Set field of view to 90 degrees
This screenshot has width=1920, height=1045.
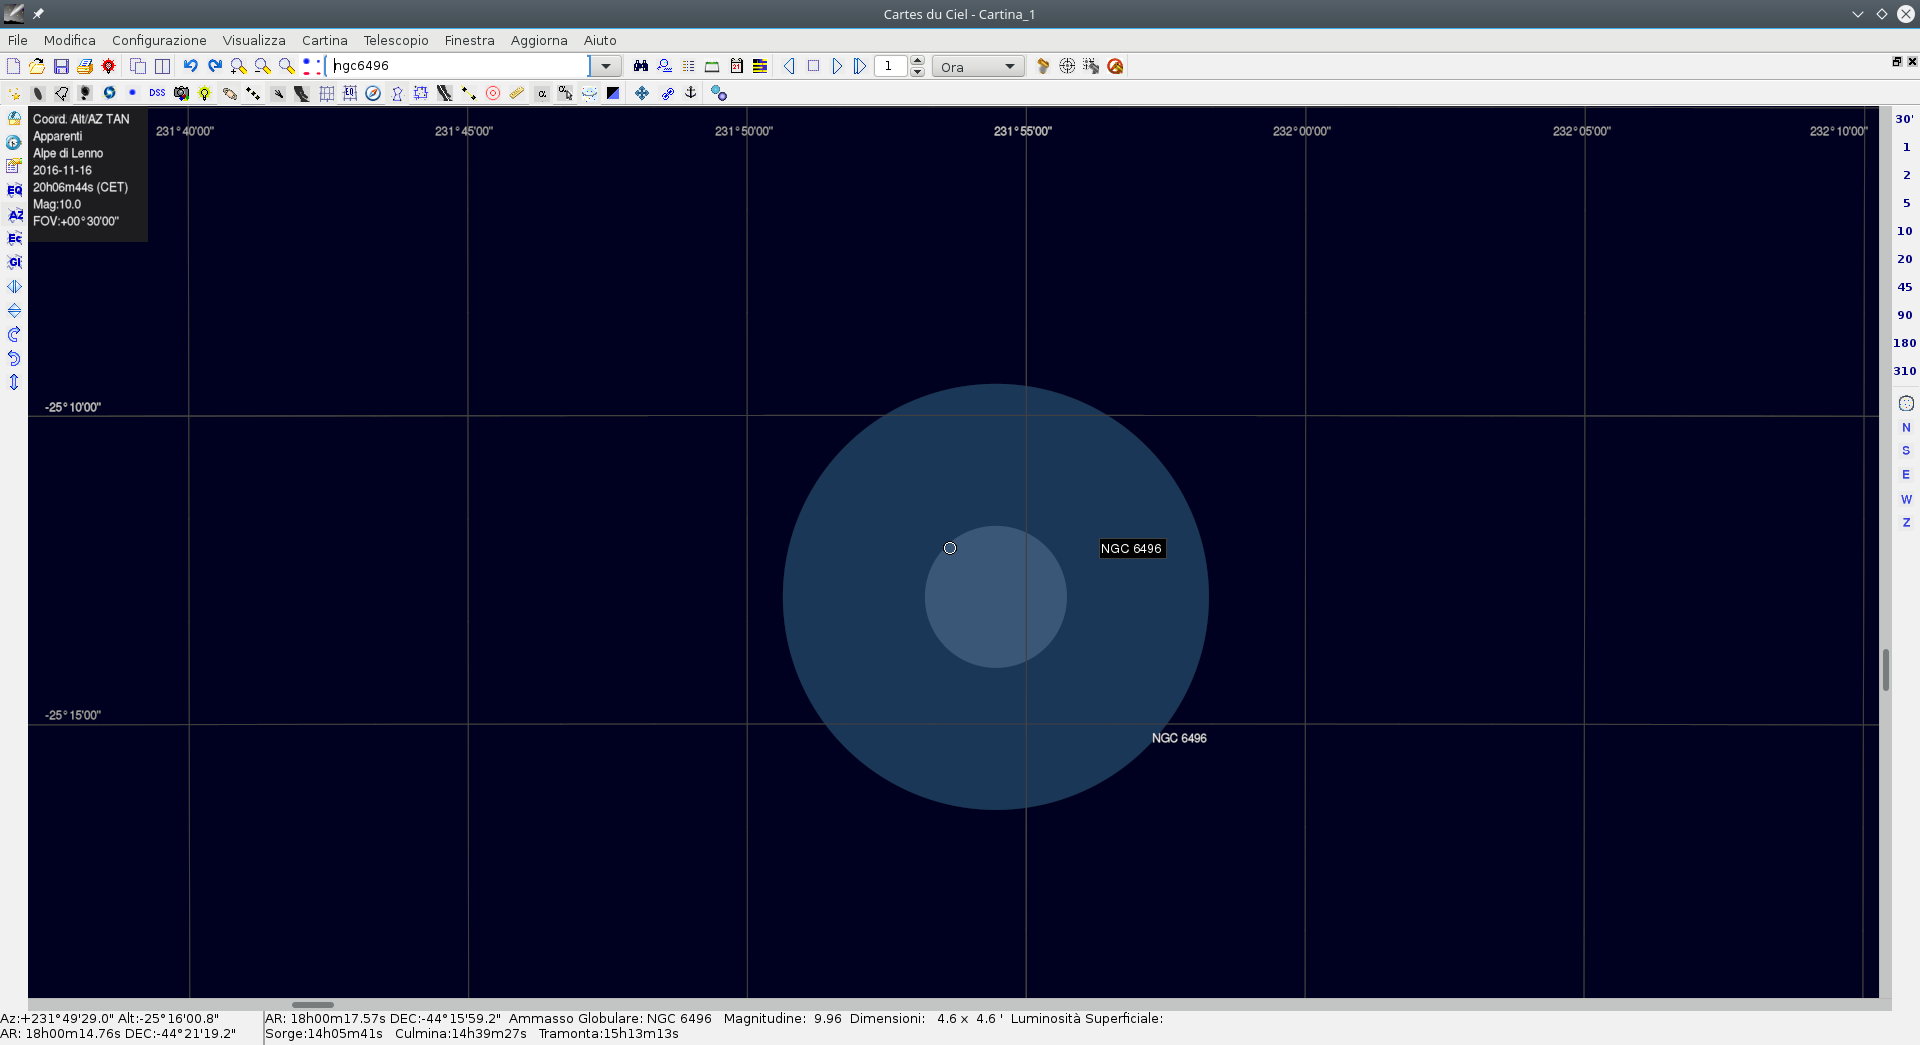click(1905, 315)
